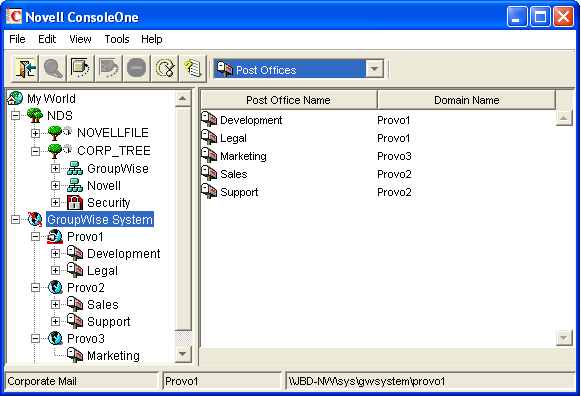Collapse the NDS node
Screen dimensions: 581x396
tap(15, 116)
